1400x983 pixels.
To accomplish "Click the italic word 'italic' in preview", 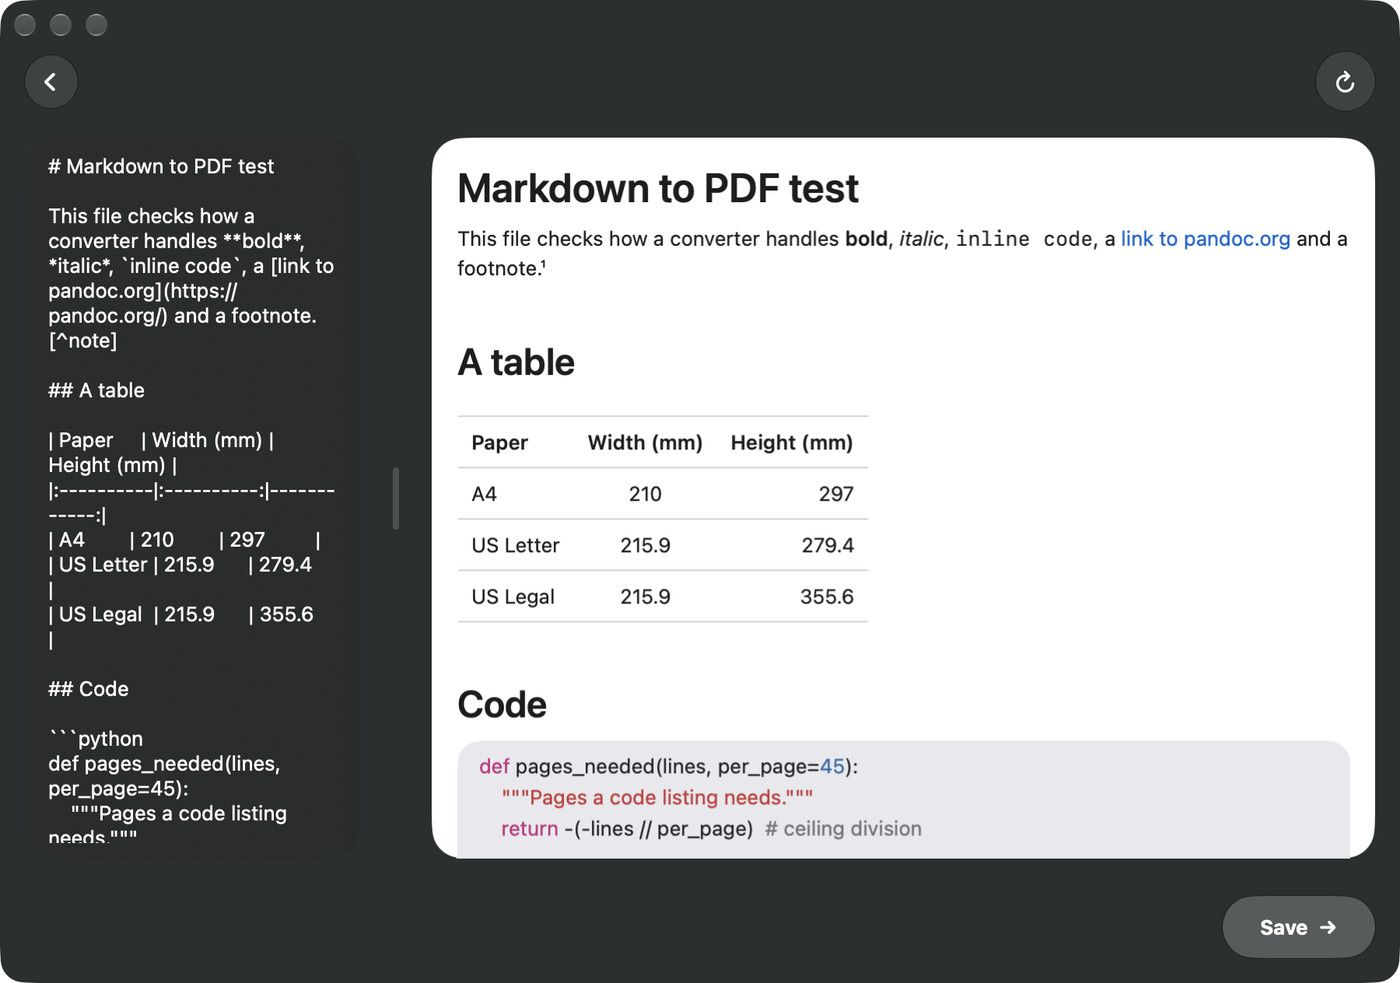I will tap(921, 239).
